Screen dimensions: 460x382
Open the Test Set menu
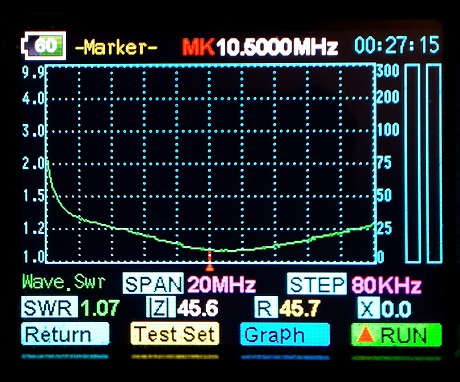[x=175, y=334]
